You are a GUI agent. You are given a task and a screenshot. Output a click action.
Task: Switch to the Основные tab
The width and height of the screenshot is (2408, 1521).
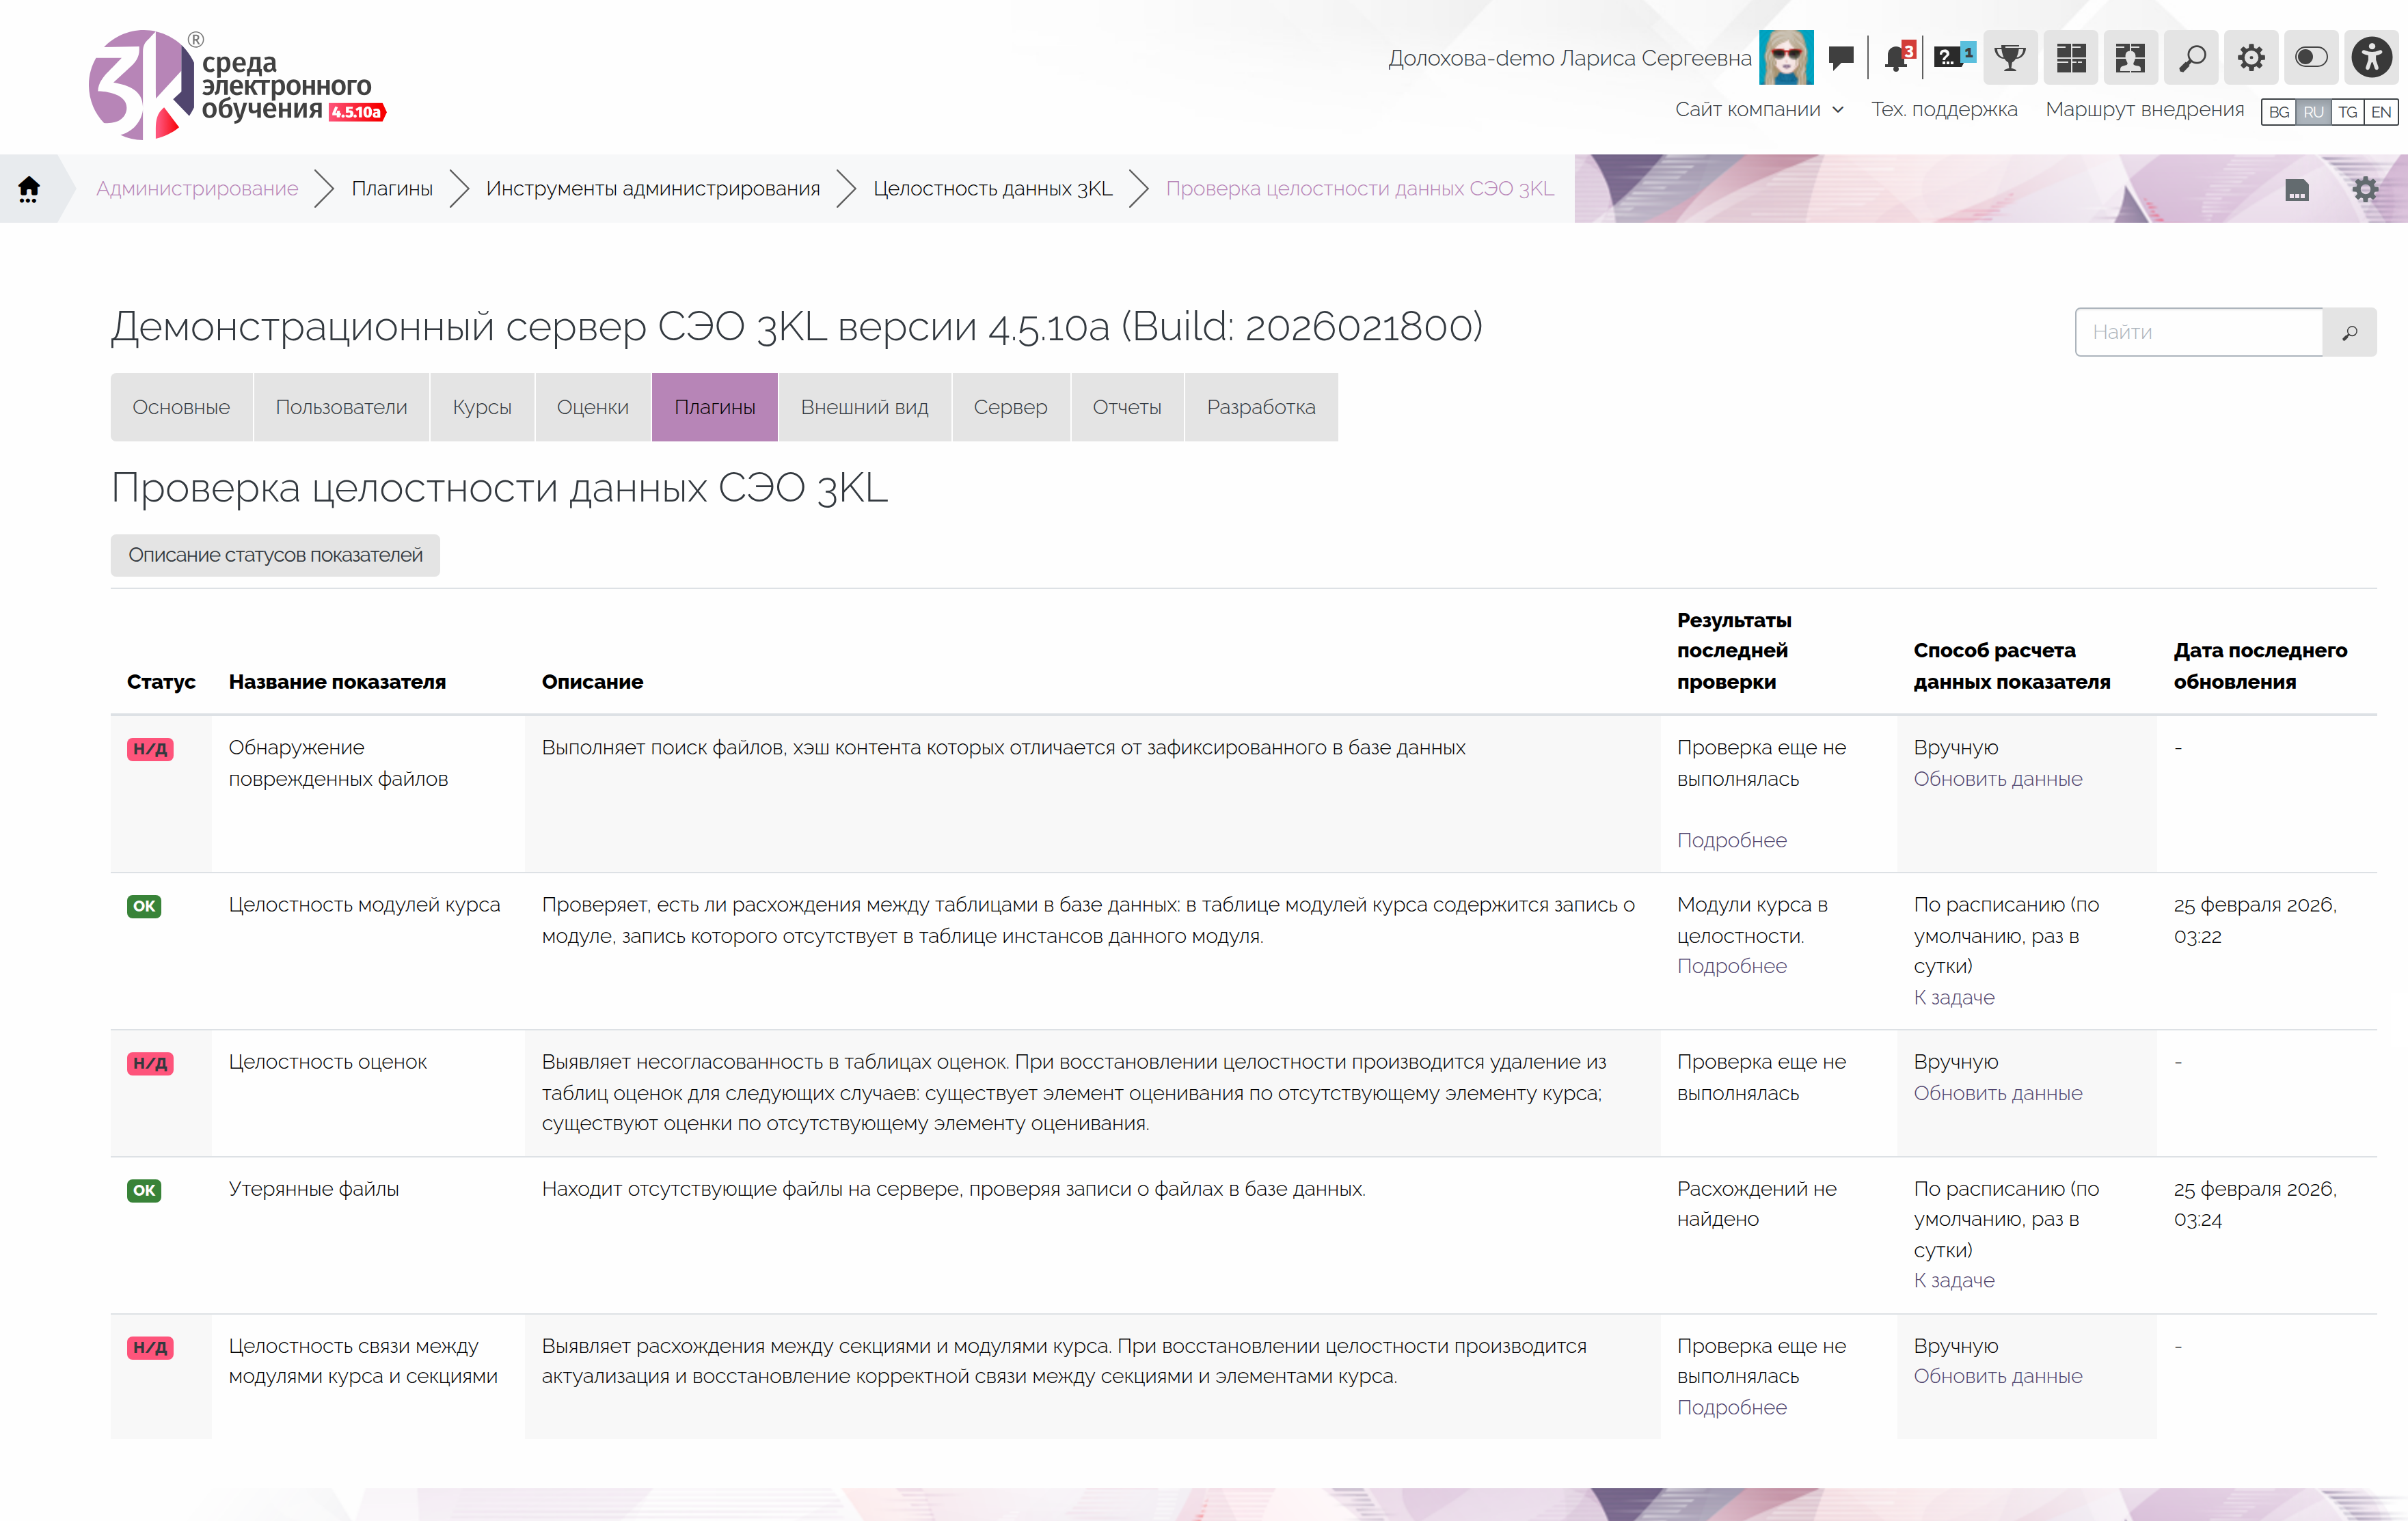pos(181,407)
